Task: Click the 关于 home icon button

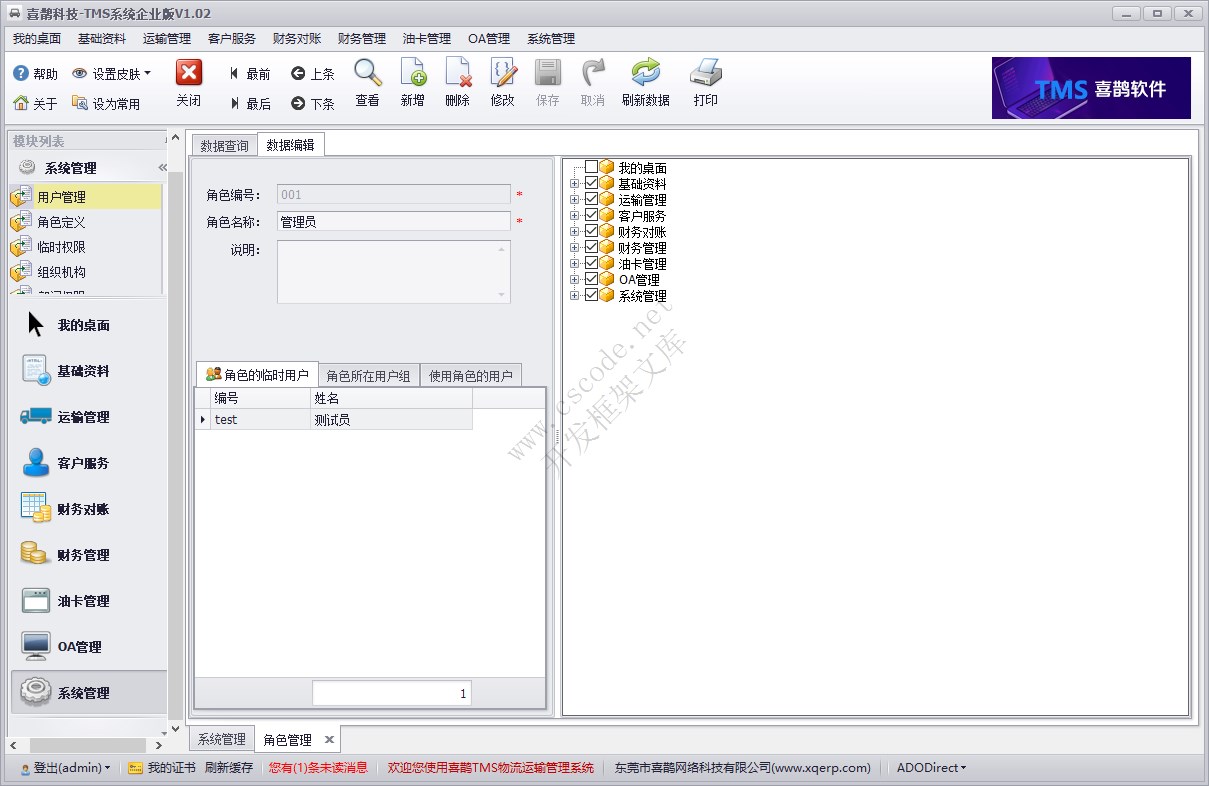Action: (x=21, y=103)
